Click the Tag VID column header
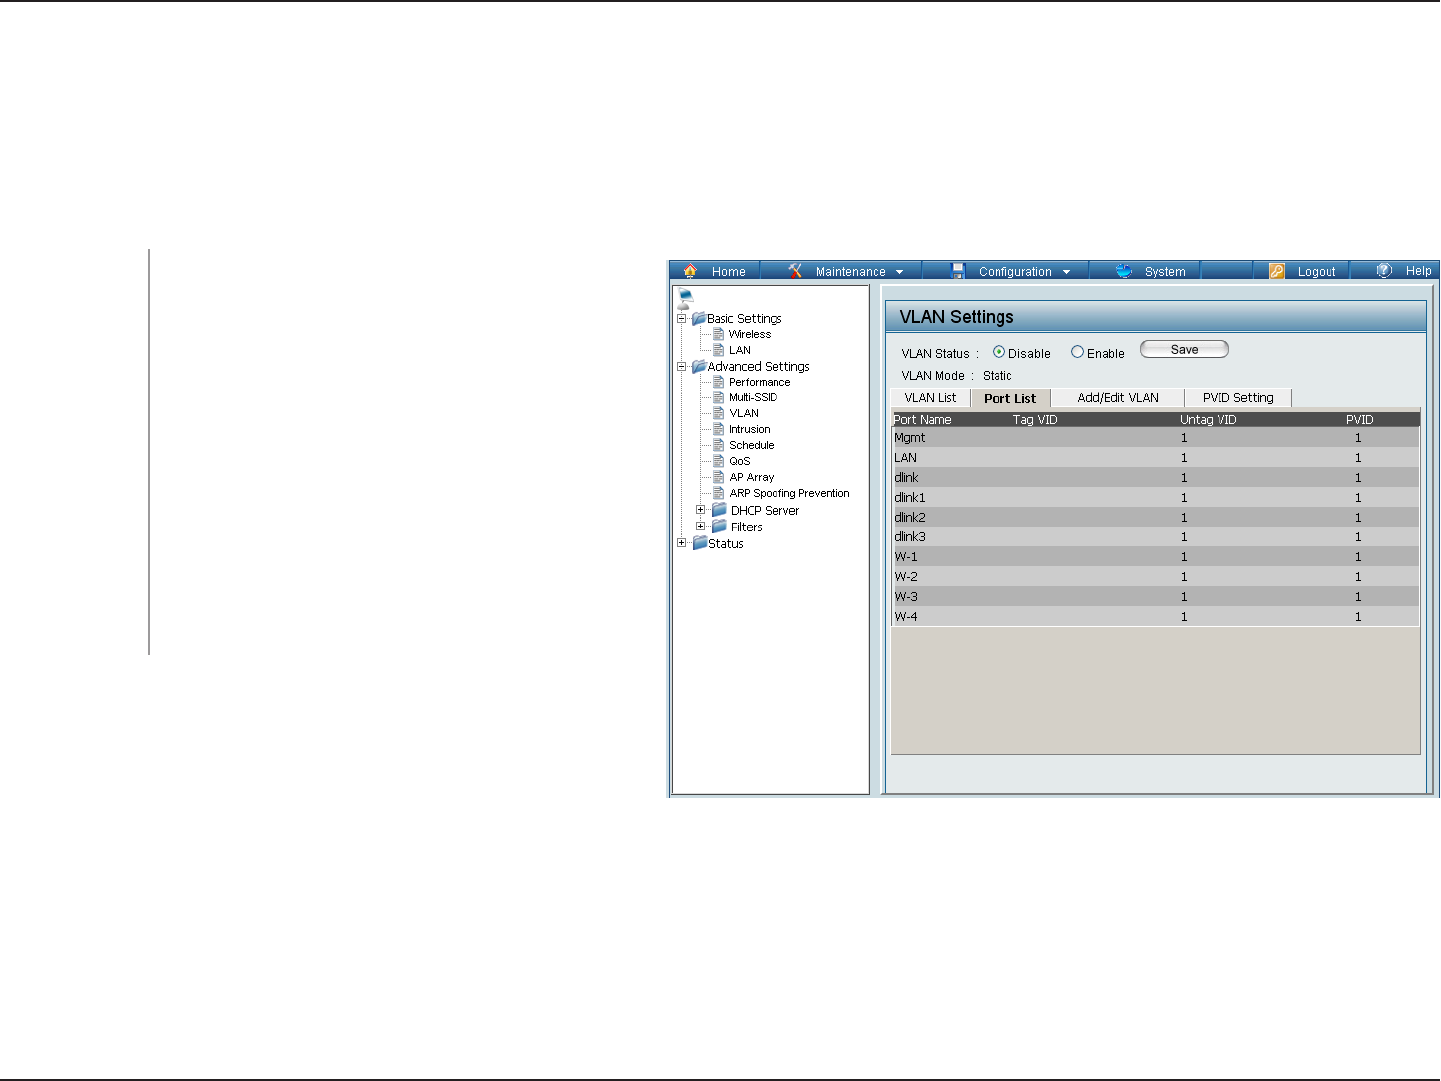The image size is (1441, 1081). tap(1035, 420)
